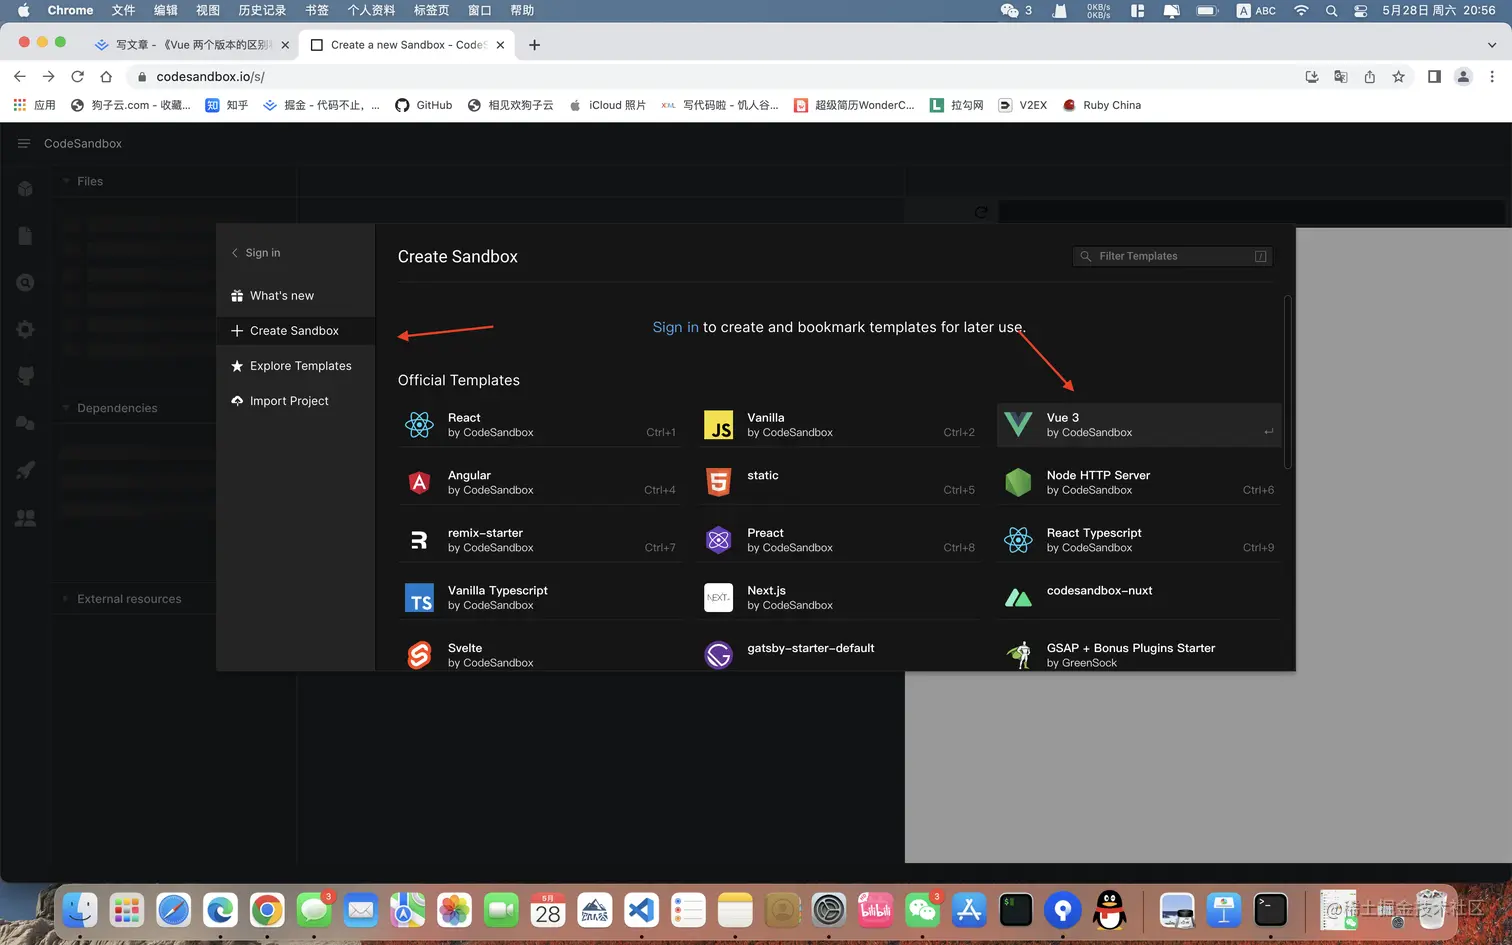Screen dimensions: 1512x945
Task: Open the 知乎 bookmark
Action: pyautogui.click(x=227, y=105)
